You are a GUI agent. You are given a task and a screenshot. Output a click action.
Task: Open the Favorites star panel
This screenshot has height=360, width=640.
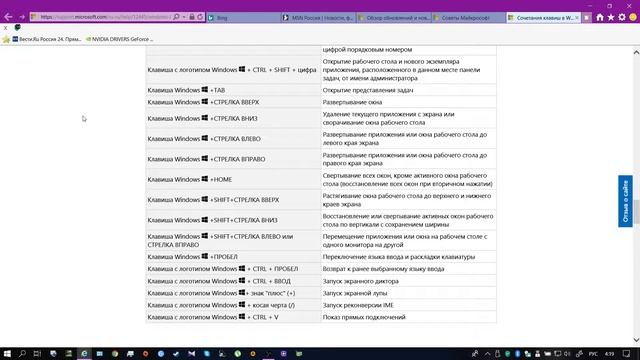coord(611,17)
